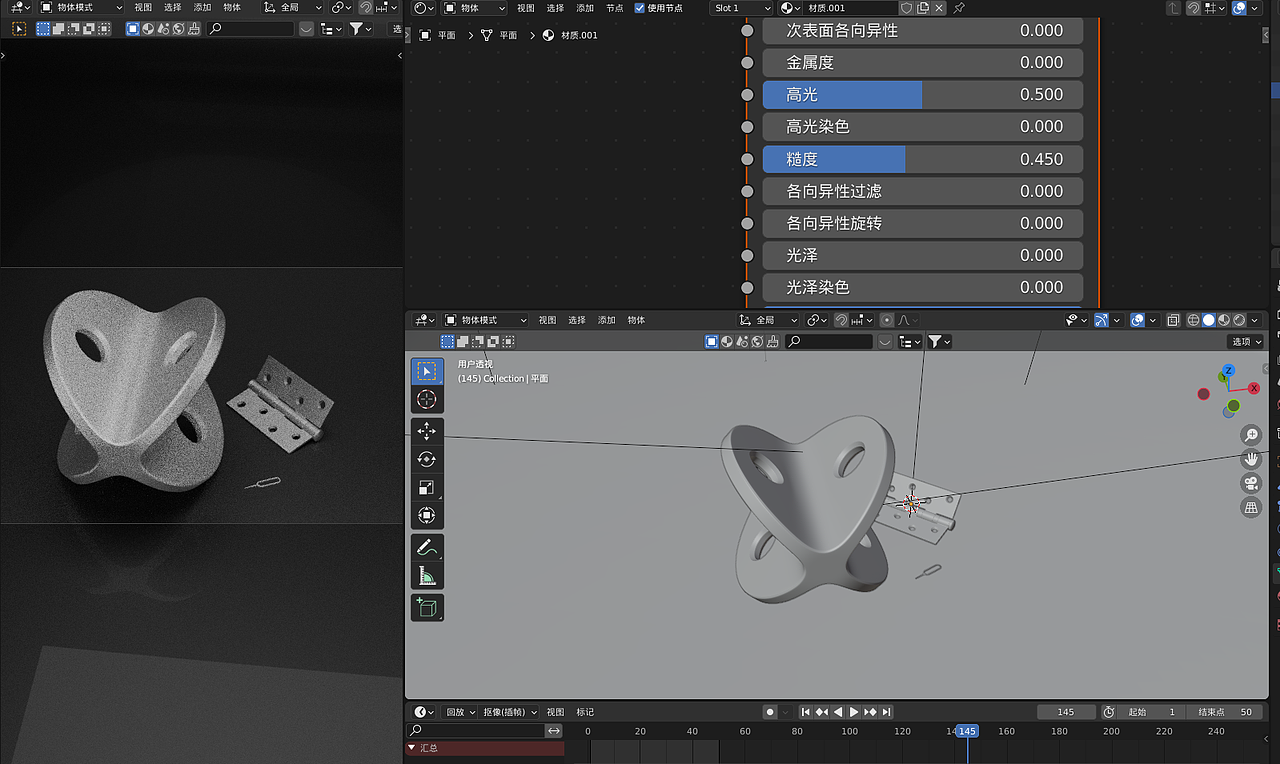Activate the Rotate tool
Viewport: 1280px width, 764px height.
pyautogui.click(x=427, y=459)
